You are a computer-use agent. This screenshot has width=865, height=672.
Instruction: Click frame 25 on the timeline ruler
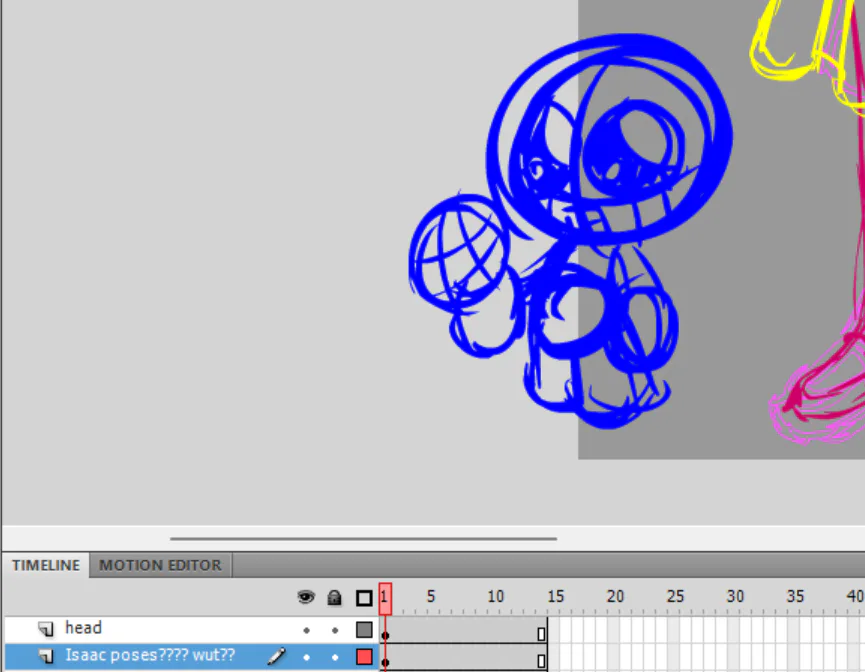pos(675,596)
